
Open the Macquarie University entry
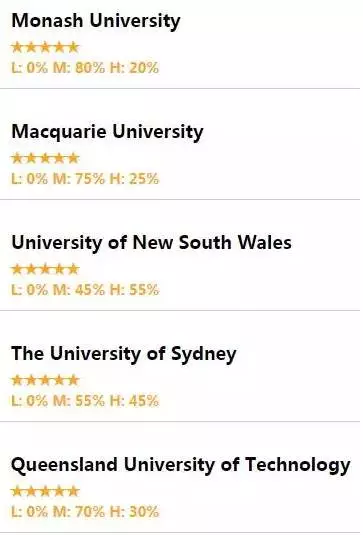107,132
